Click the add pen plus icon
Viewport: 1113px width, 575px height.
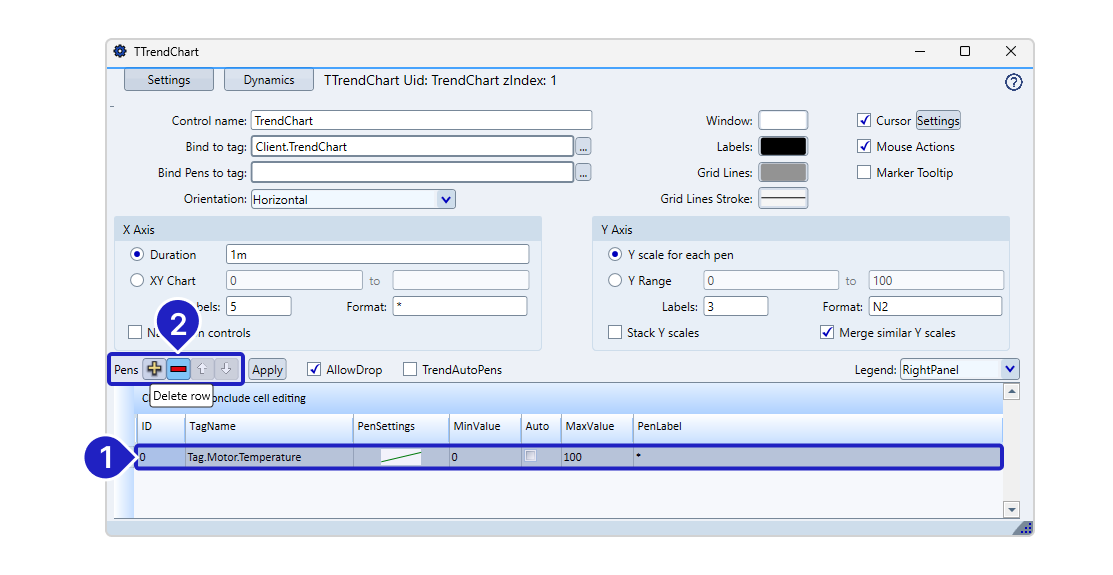[154, 369]
